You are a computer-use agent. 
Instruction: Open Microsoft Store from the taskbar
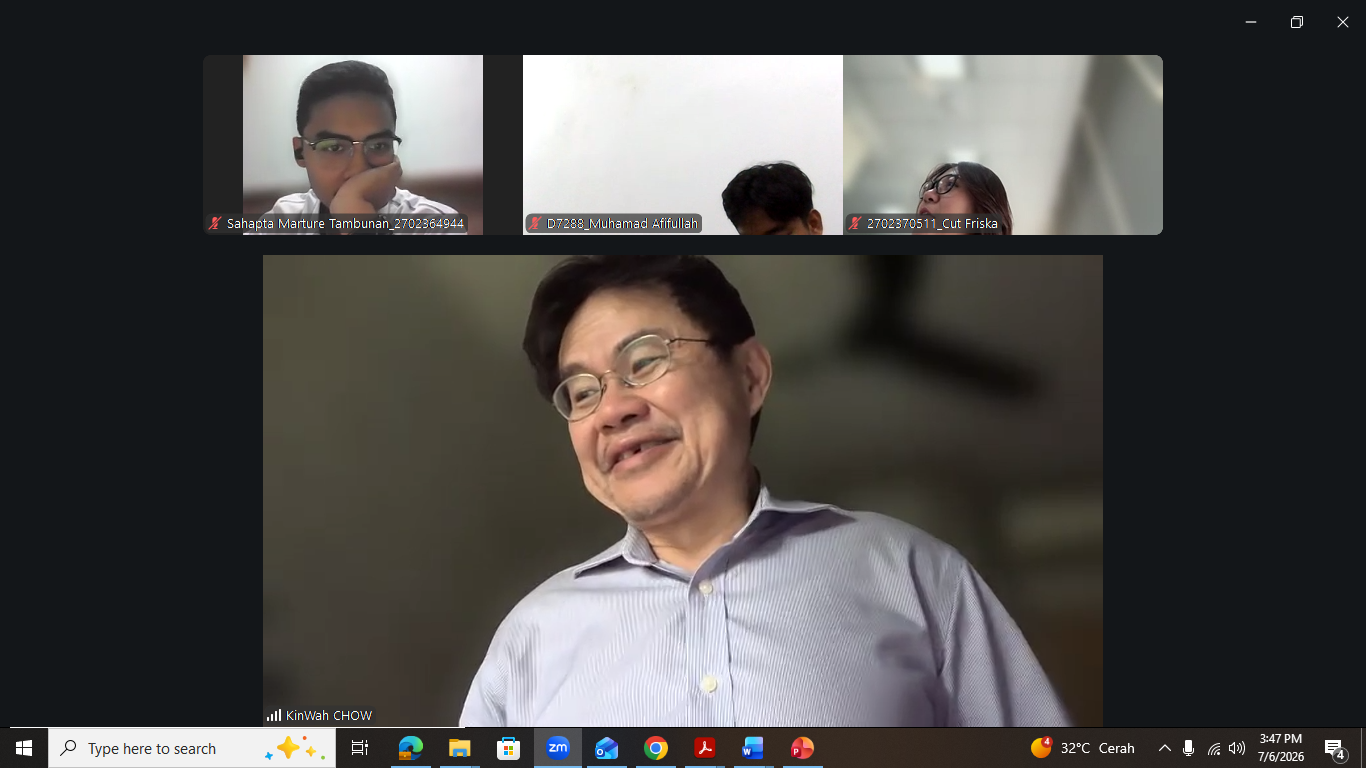click(508, 748)
